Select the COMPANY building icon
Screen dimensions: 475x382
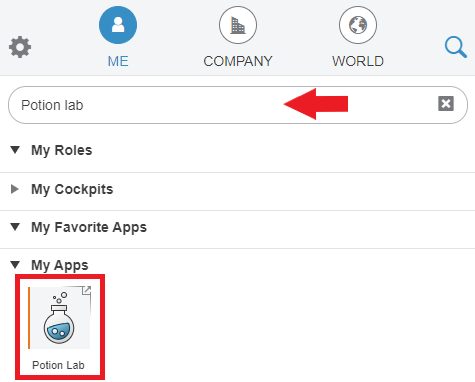click(238, 25)
